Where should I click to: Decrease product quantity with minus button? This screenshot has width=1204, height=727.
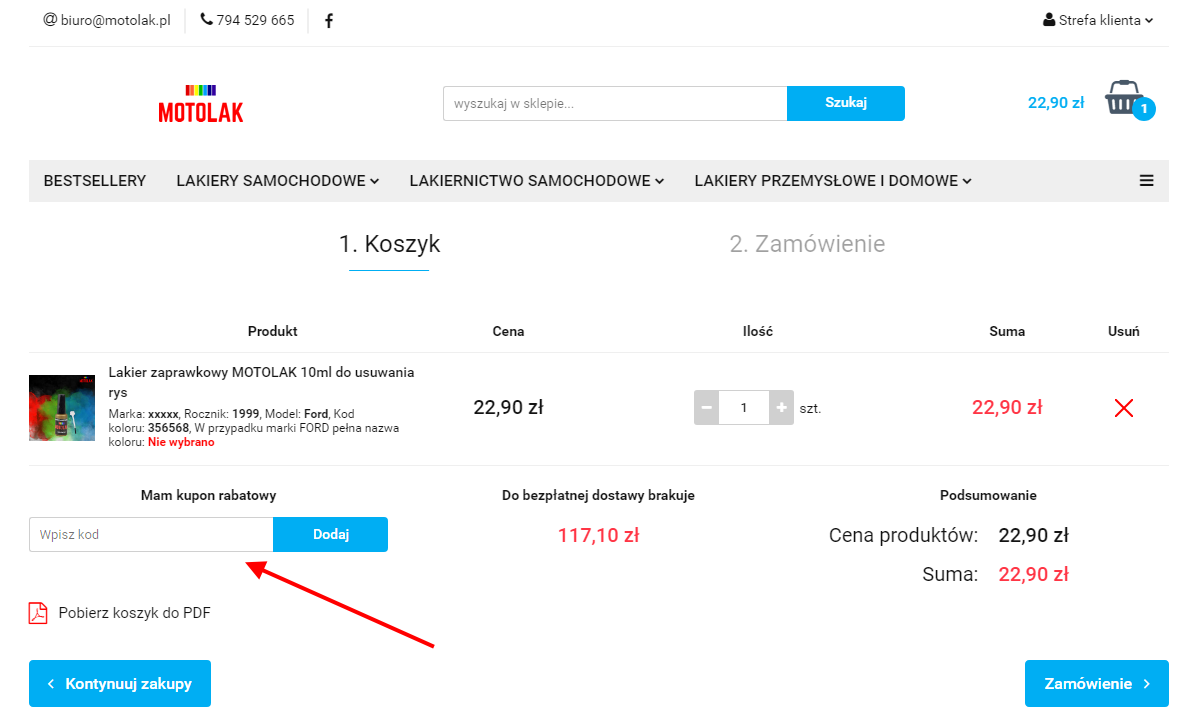[707, 408]
